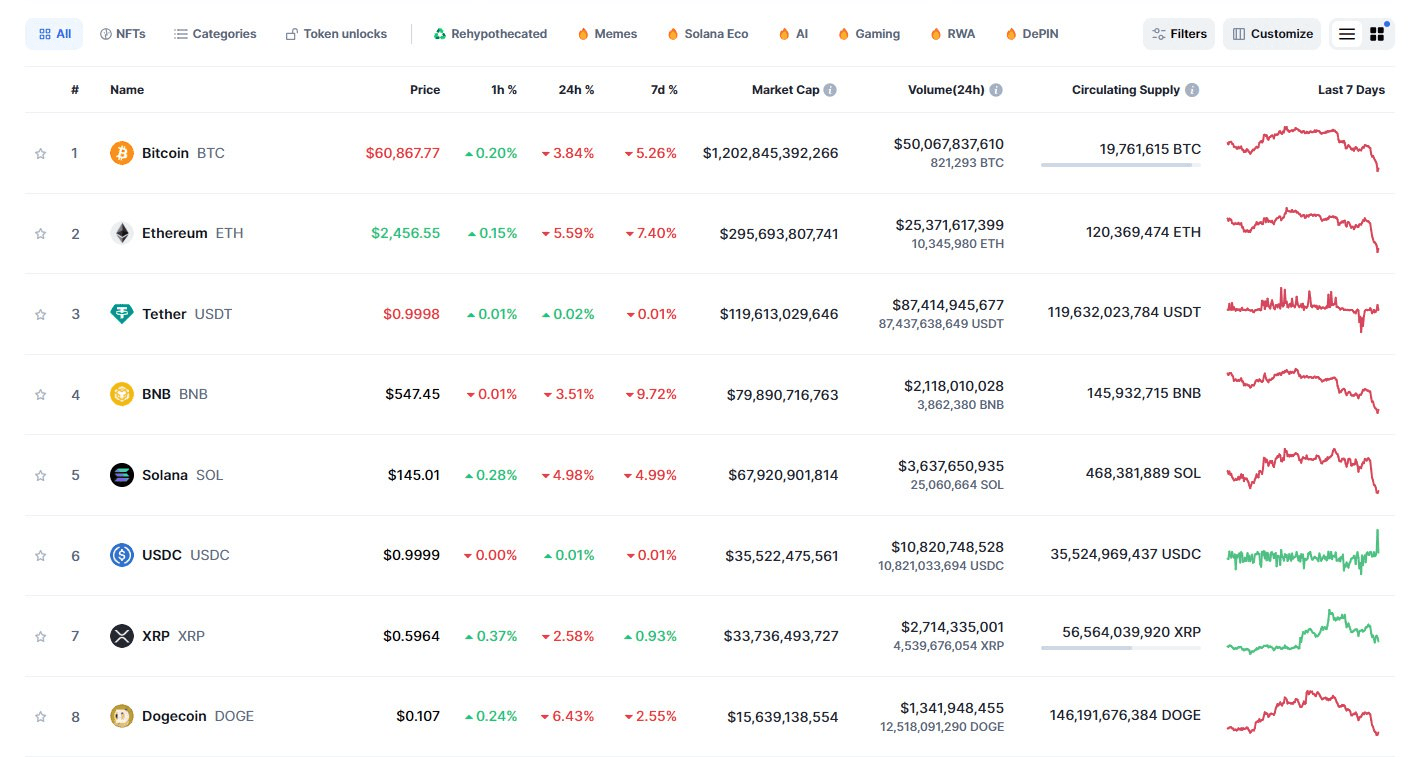The height and width of the screenshot is (757, 1420).
Task: Click the USDC logo icon
Action: [121, 555]
